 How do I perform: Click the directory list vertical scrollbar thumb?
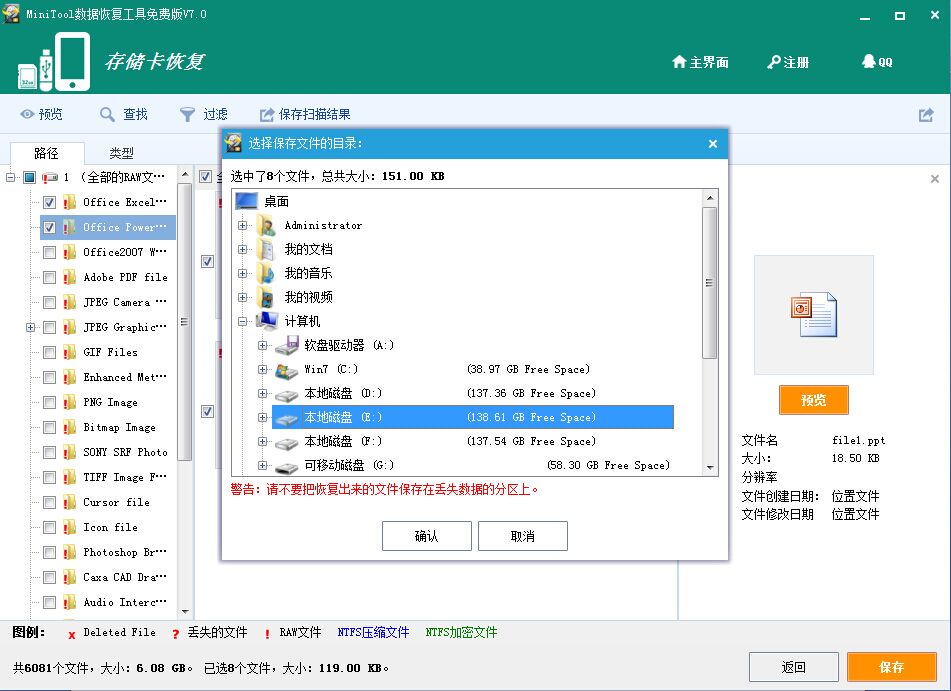tap(710, 283)
